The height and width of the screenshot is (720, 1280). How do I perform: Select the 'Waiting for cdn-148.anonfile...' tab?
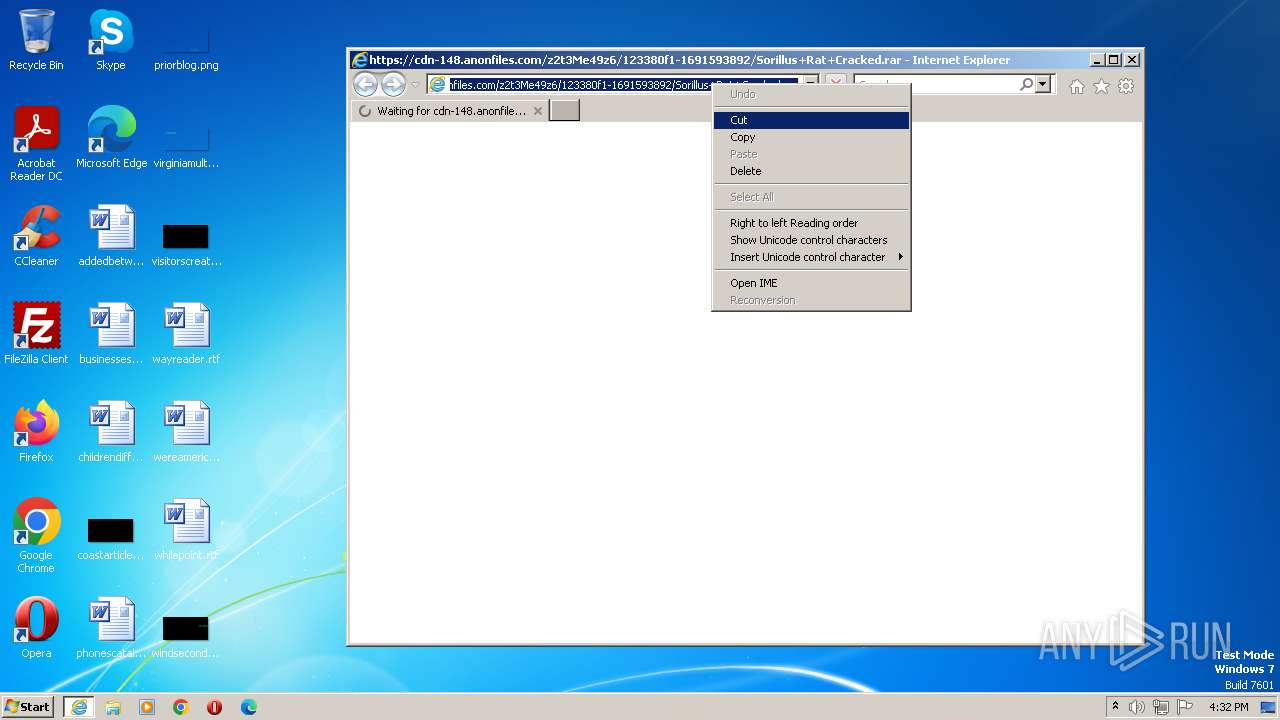pos(449,111)
